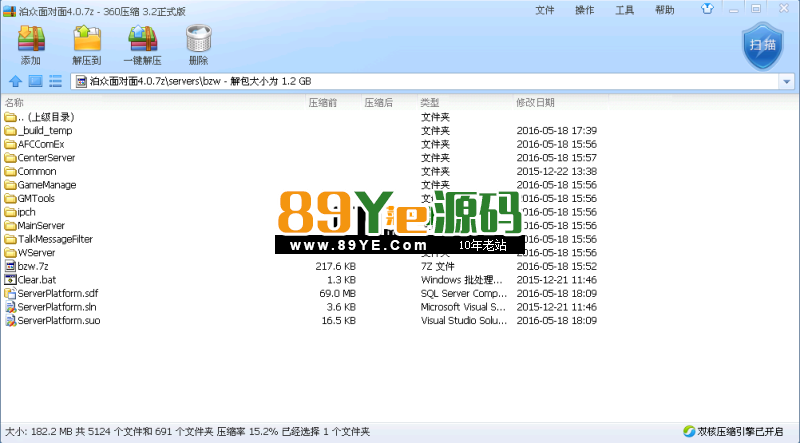
Task: Click the 一键解压 (one-click extract) icon
Action: click(x=142, y=39)
